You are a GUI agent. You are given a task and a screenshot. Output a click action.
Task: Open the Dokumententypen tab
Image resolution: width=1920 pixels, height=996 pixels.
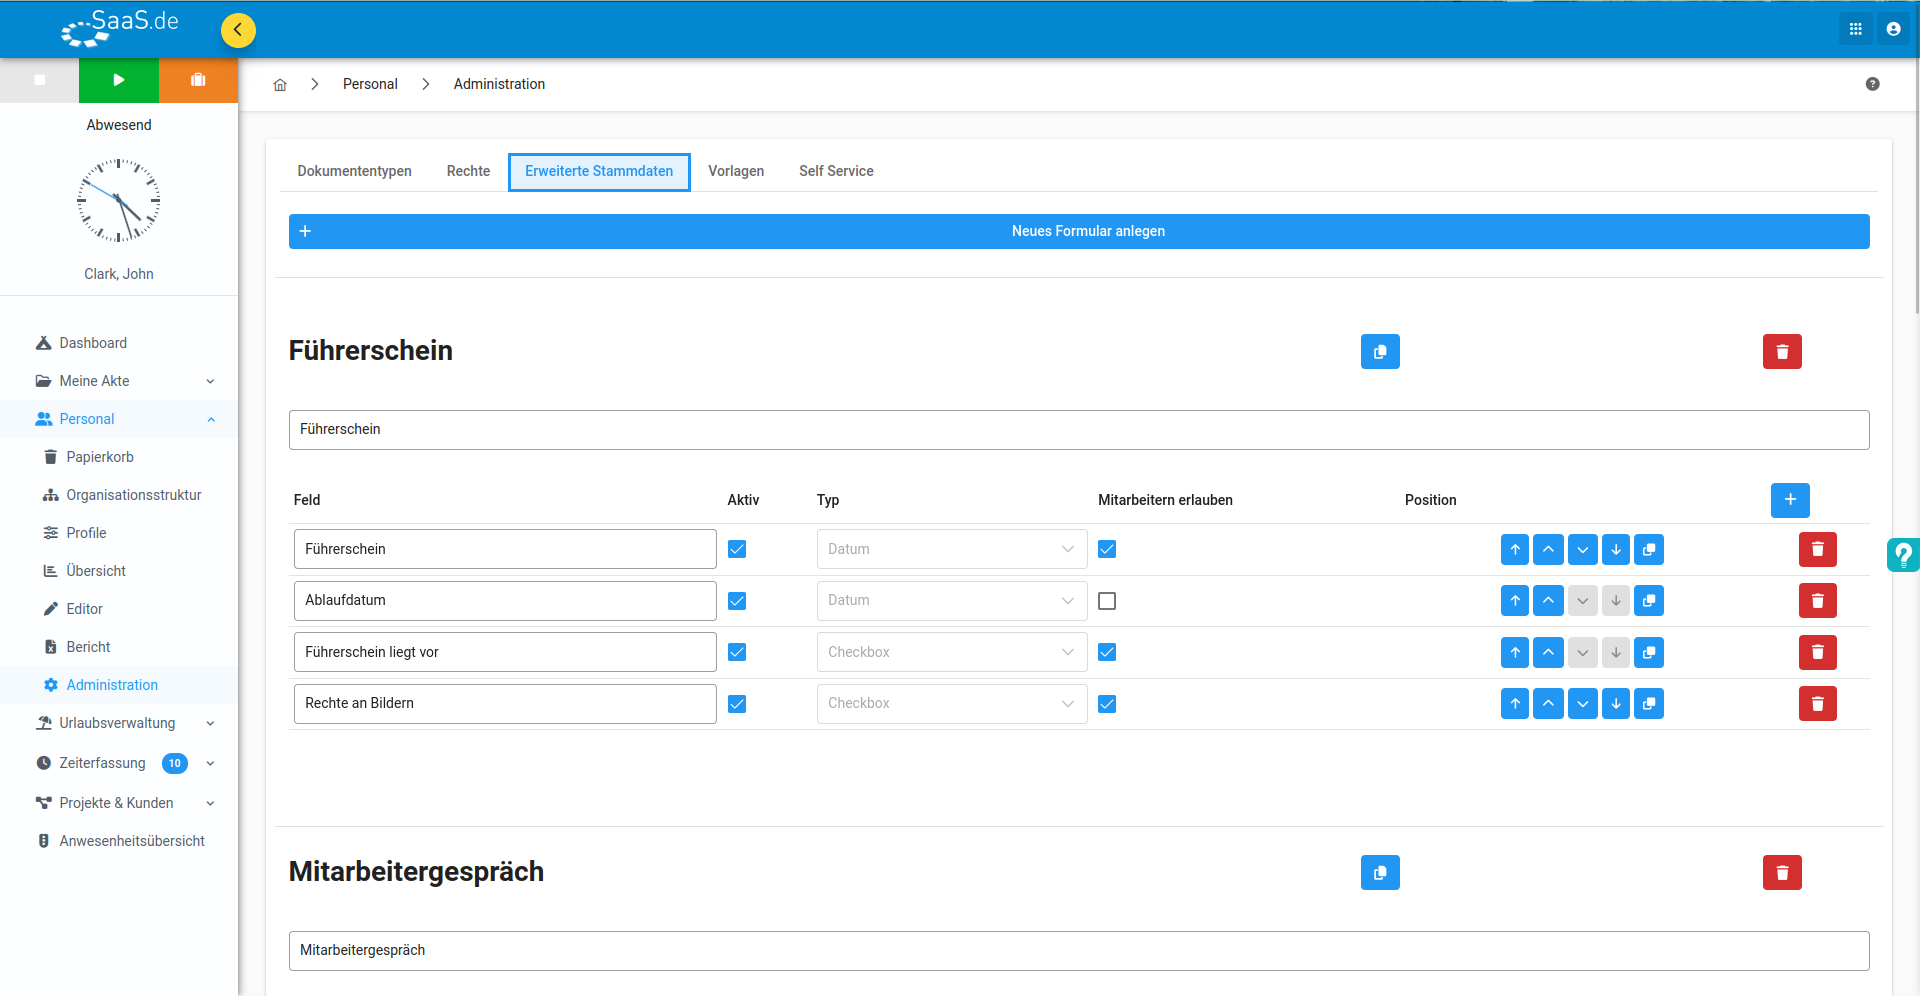[x=354, y=171]
